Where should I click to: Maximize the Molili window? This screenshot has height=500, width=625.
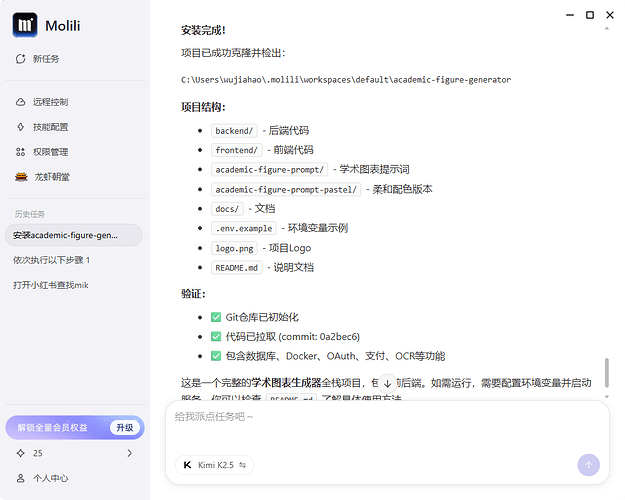click(590, 15)
